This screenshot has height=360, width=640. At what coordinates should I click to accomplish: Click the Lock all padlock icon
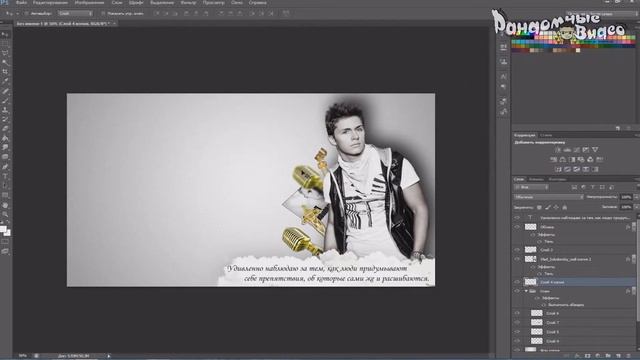pos(565,207)
